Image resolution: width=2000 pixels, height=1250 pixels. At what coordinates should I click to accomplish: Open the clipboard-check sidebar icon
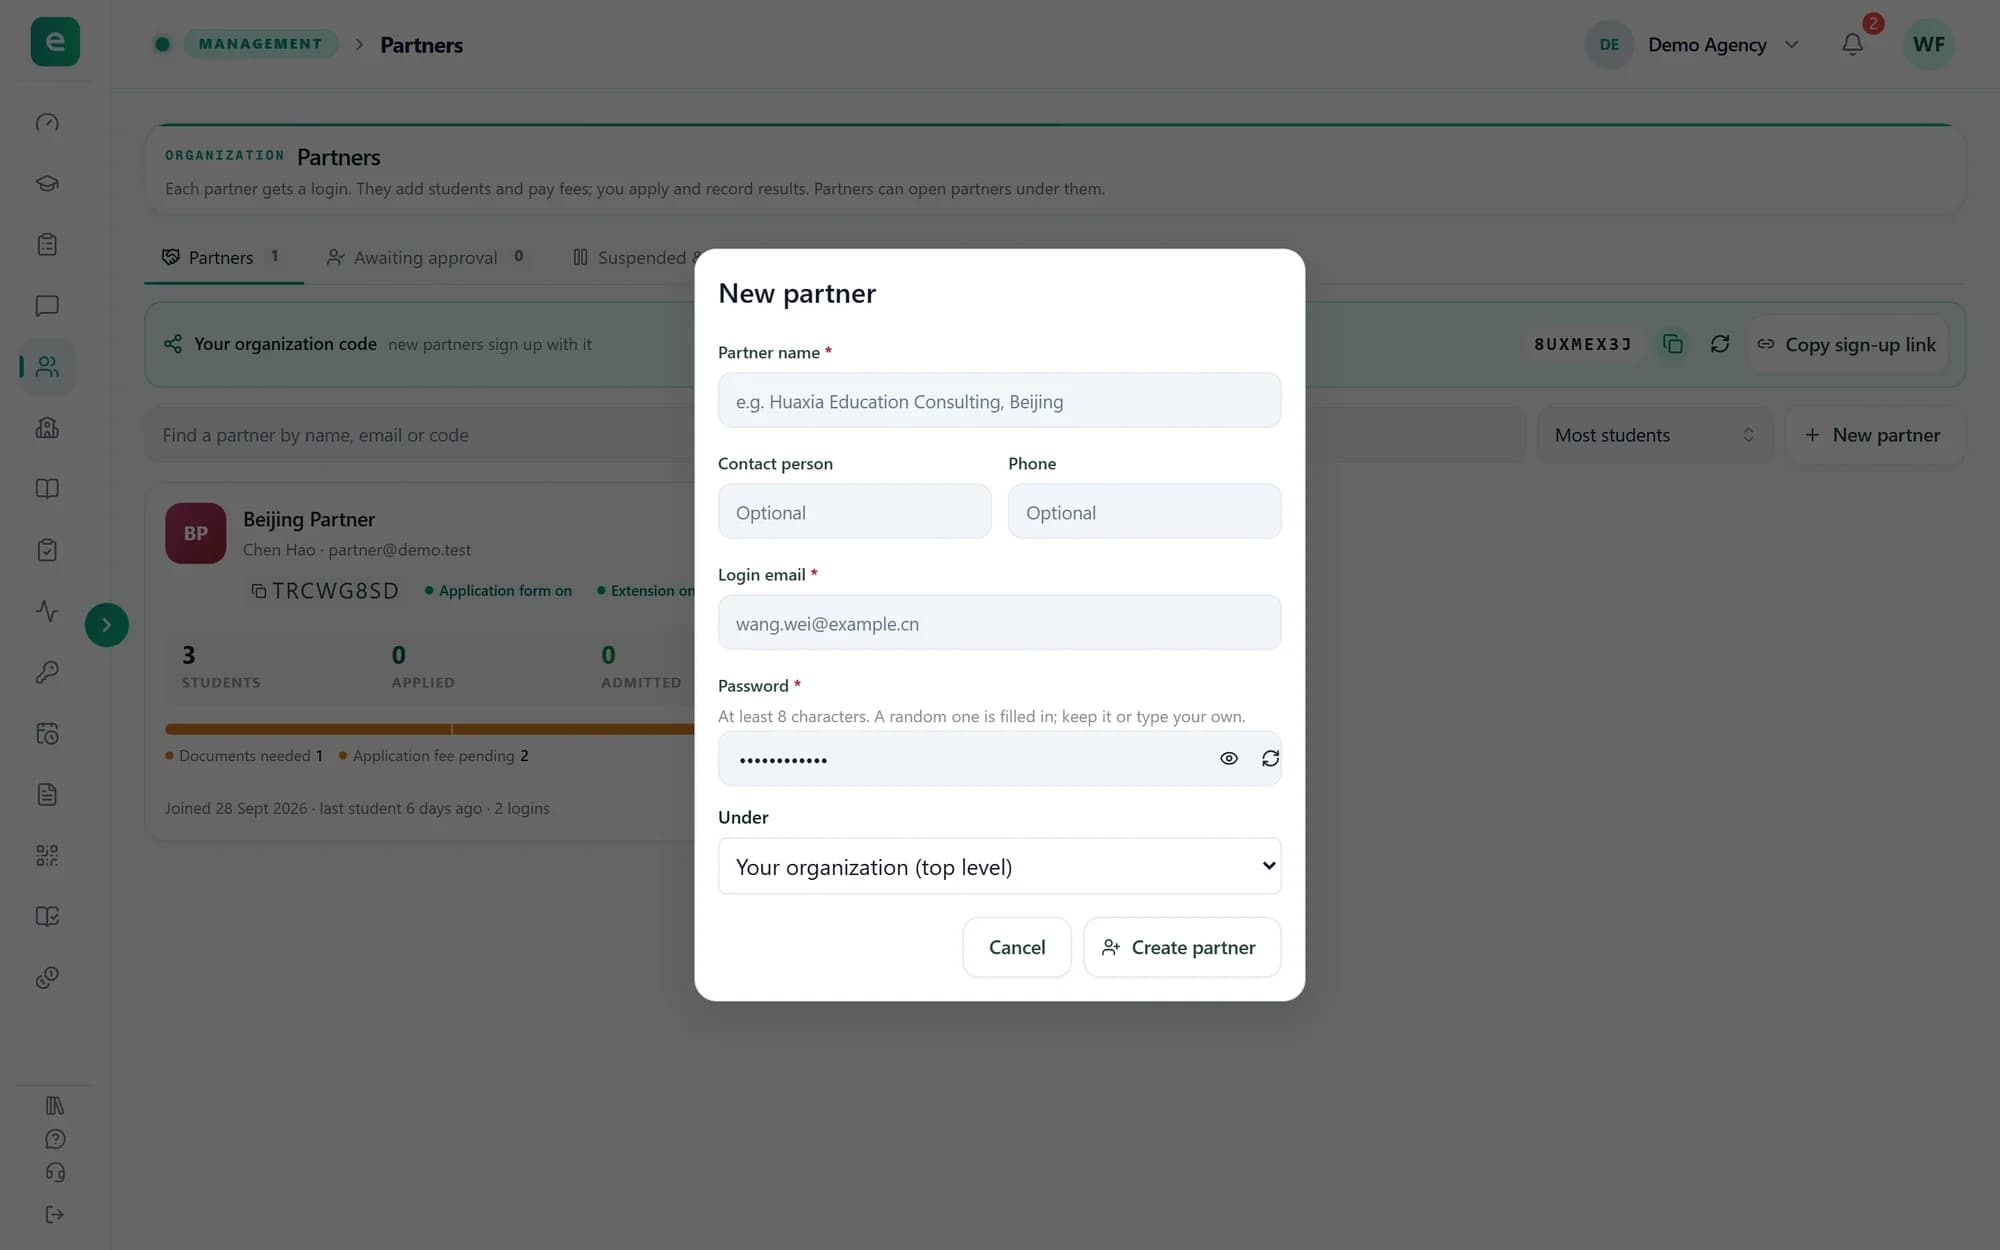[47, 550]
